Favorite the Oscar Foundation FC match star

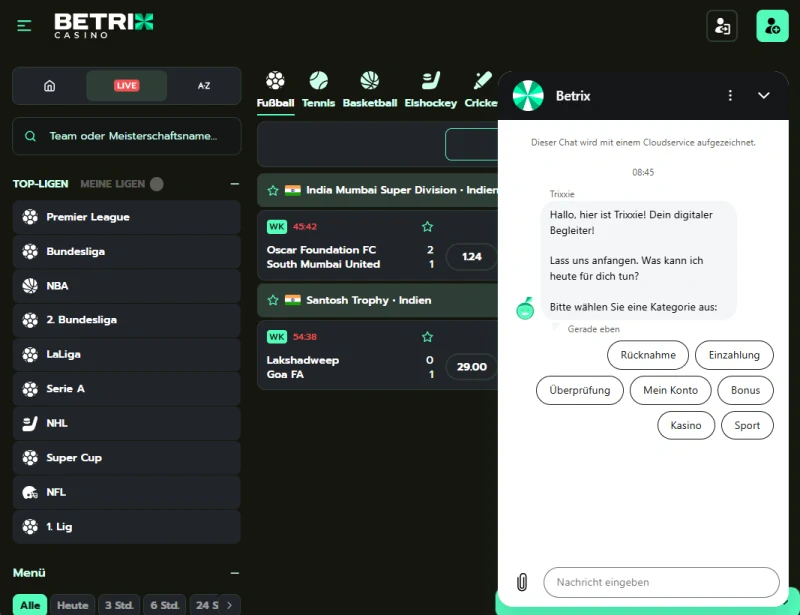click(427, 227)
